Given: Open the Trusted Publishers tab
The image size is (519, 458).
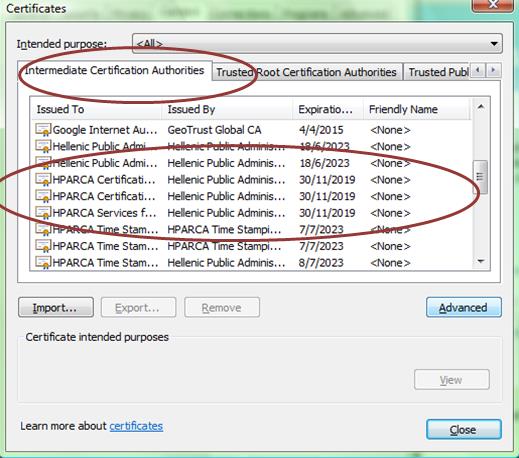Looking at the screenshot, I should 437,72.
